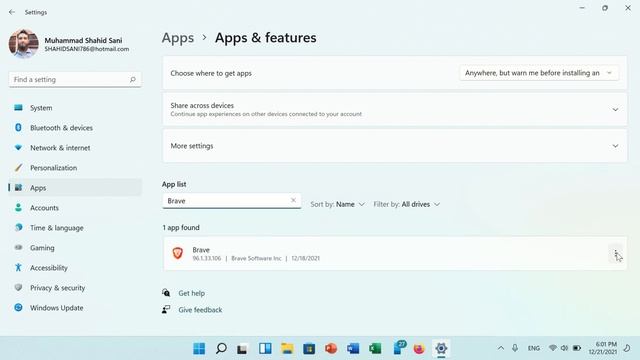Click the microphone tray icon
The height and width of the screenshot is (360, 640).
(515, 348)
